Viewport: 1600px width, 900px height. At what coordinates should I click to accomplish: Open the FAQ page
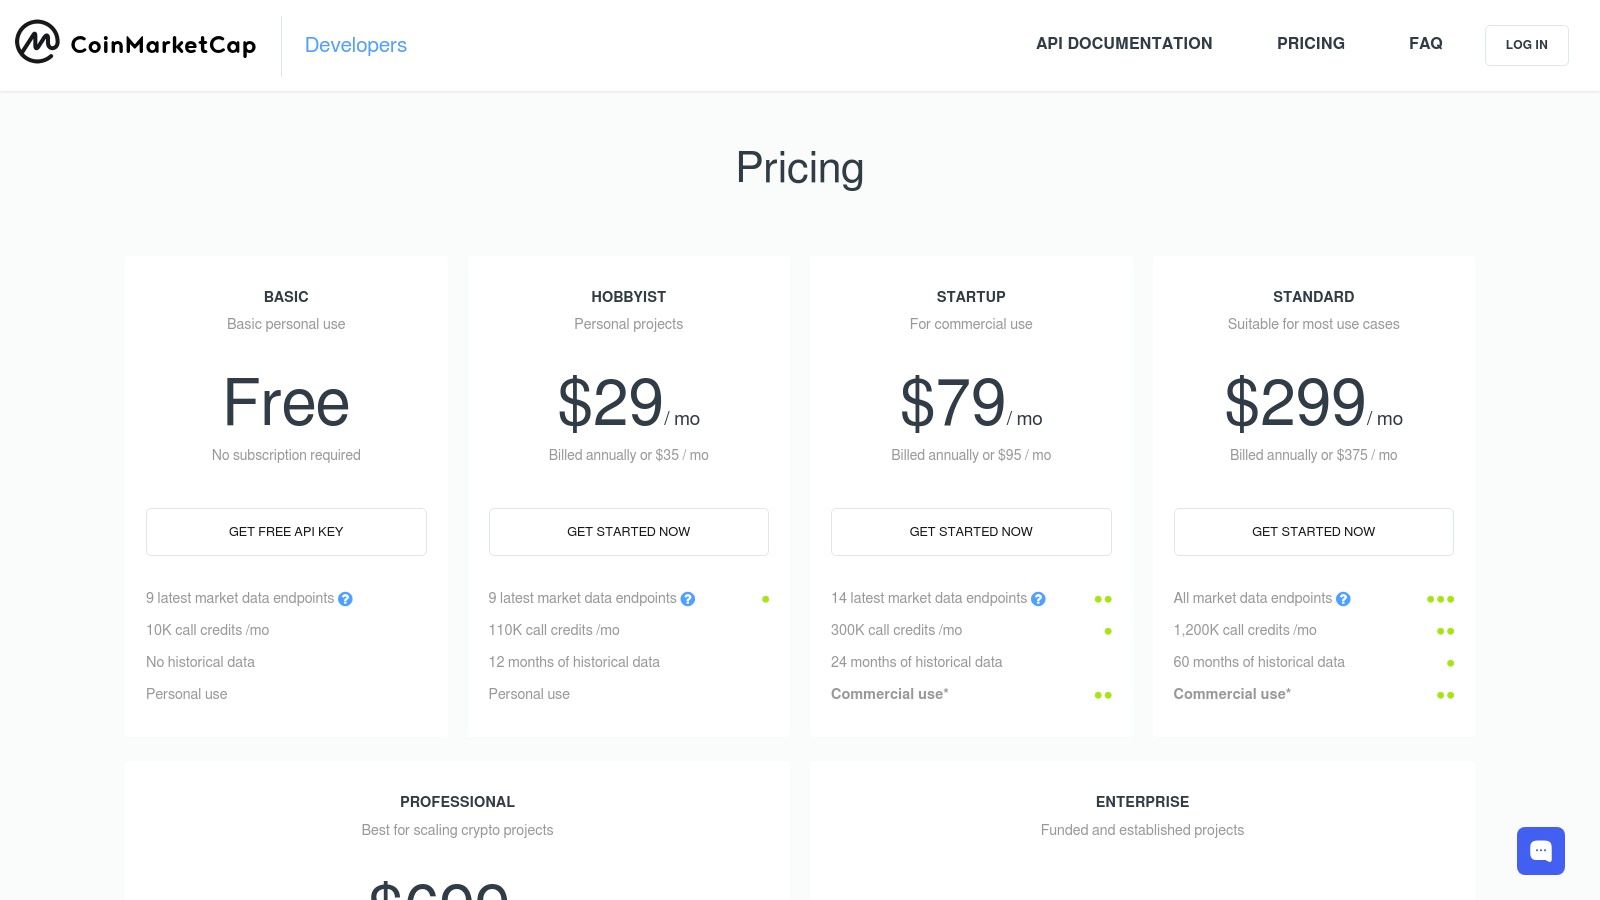pos(1425,44)
